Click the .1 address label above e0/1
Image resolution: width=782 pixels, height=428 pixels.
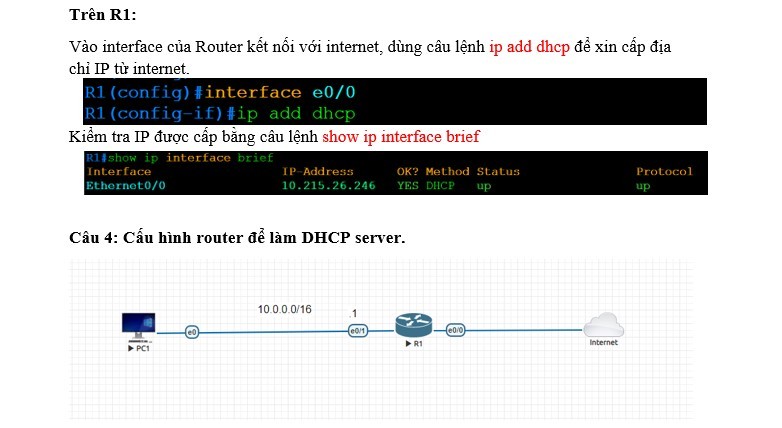[353, 313]
